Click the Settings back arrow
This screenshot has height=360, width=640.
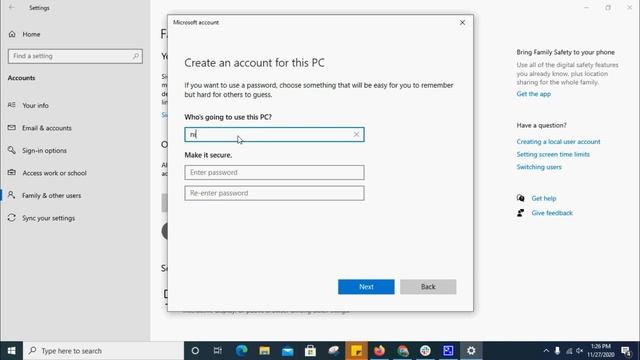point(11,8)
